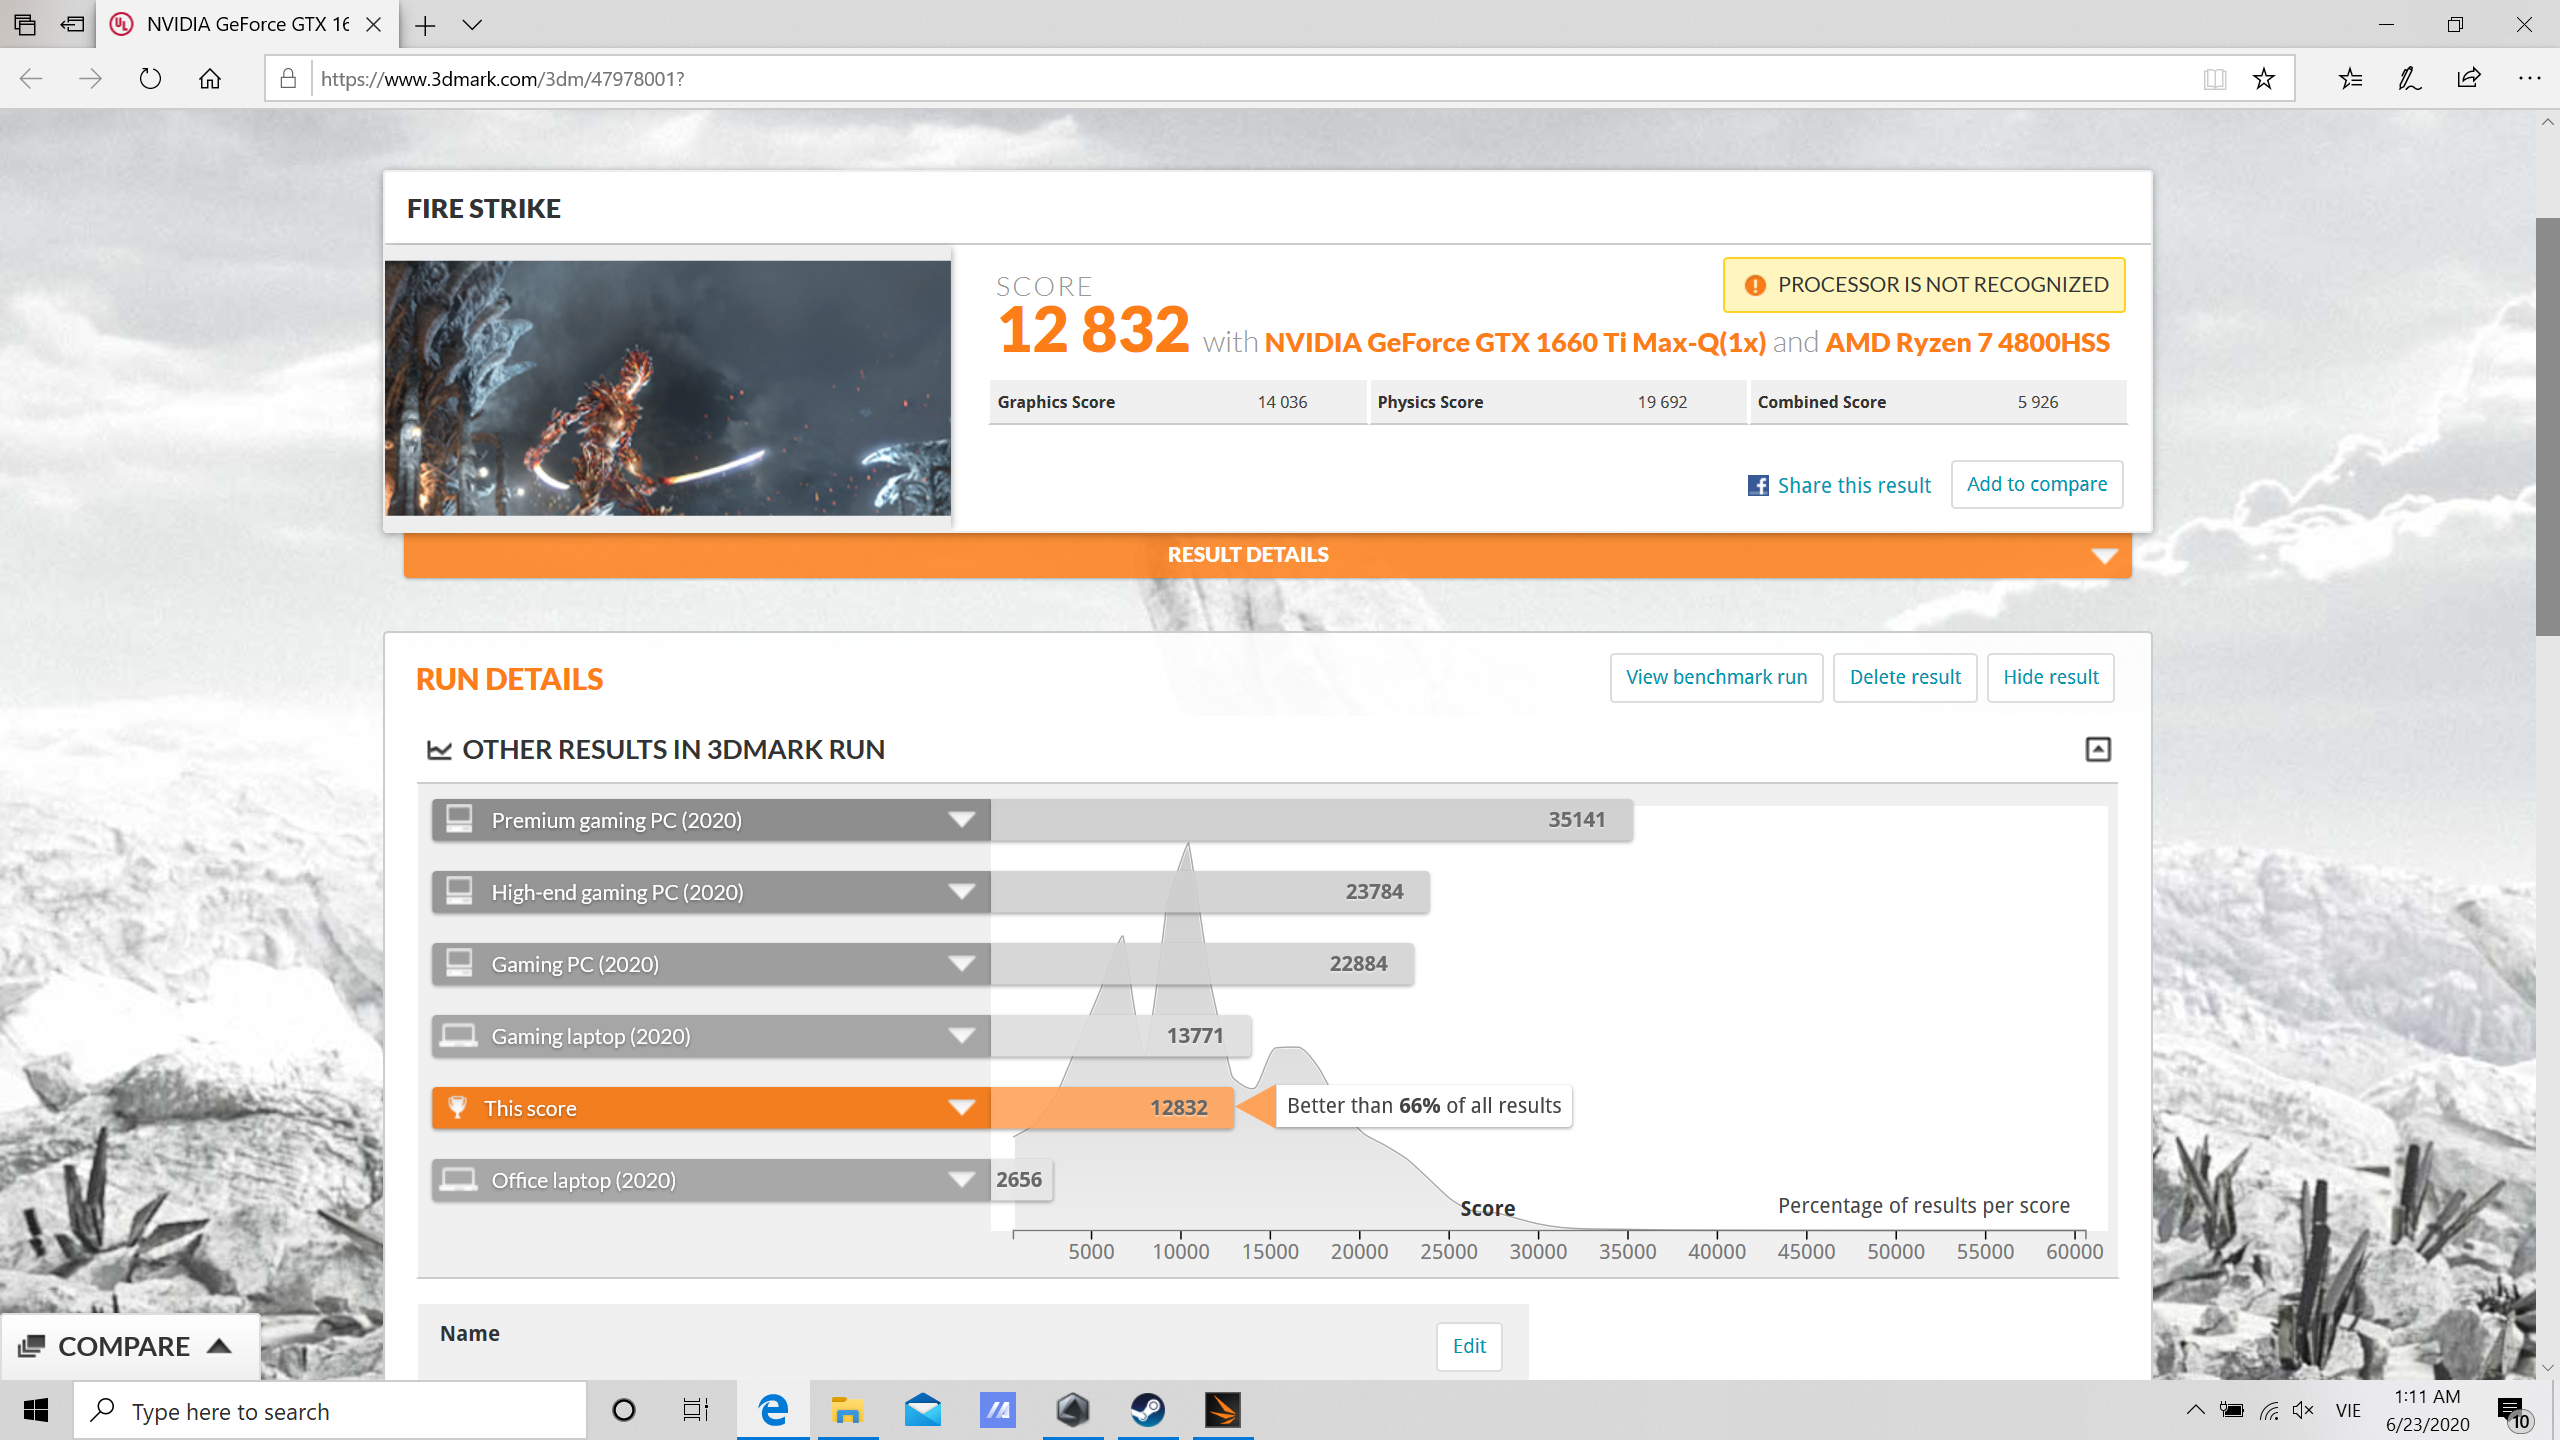Go to the browser Home page
The image size is (2560, 1440).
pyautogui.click(x=210, y=79)
